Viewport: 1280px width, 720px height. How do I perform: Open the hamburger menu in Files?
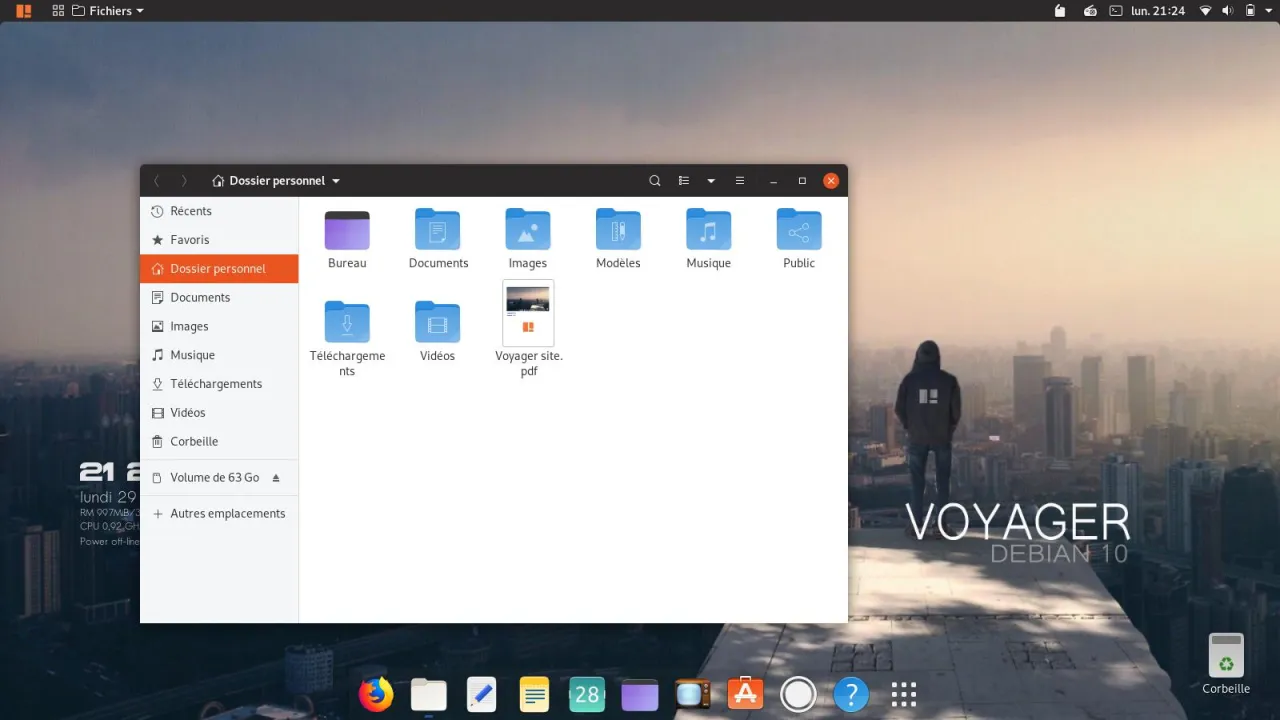pos(740,181)
